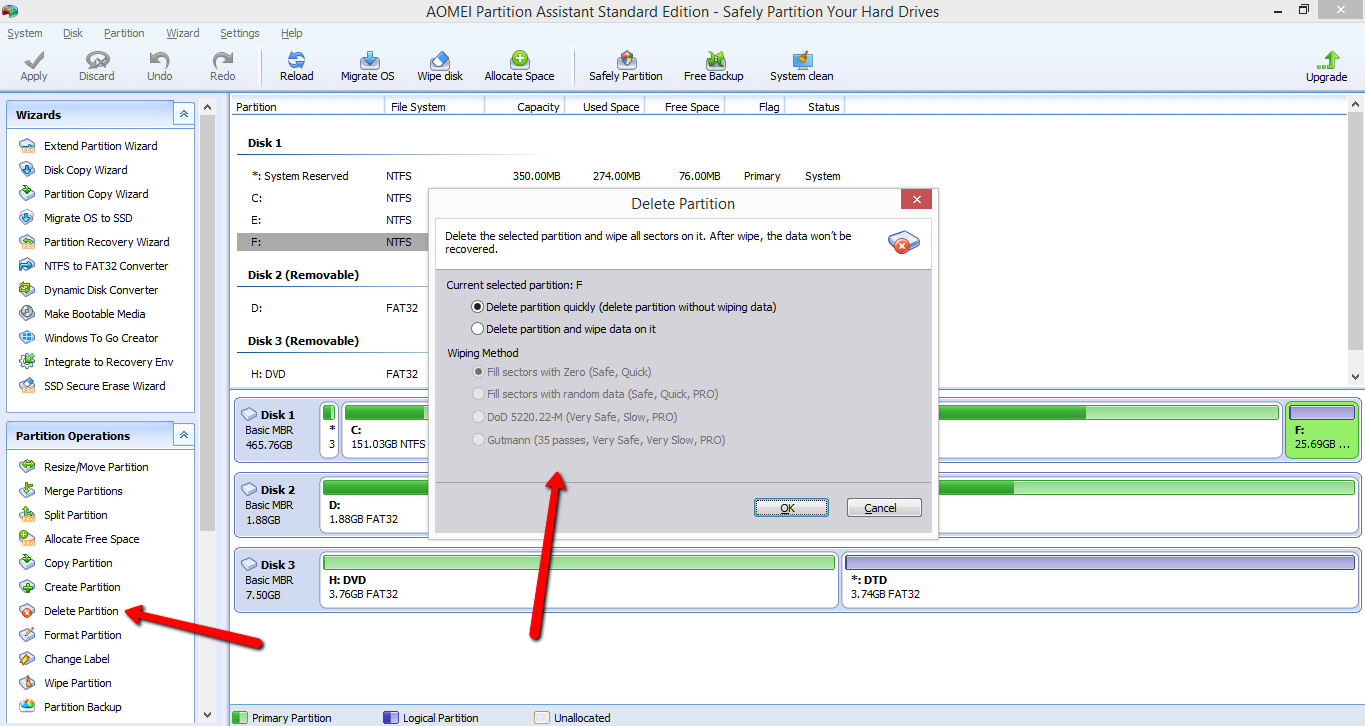The image size is (1365, 726).
Task: Confirm deletion with the OK button
Action: point(791,508)
